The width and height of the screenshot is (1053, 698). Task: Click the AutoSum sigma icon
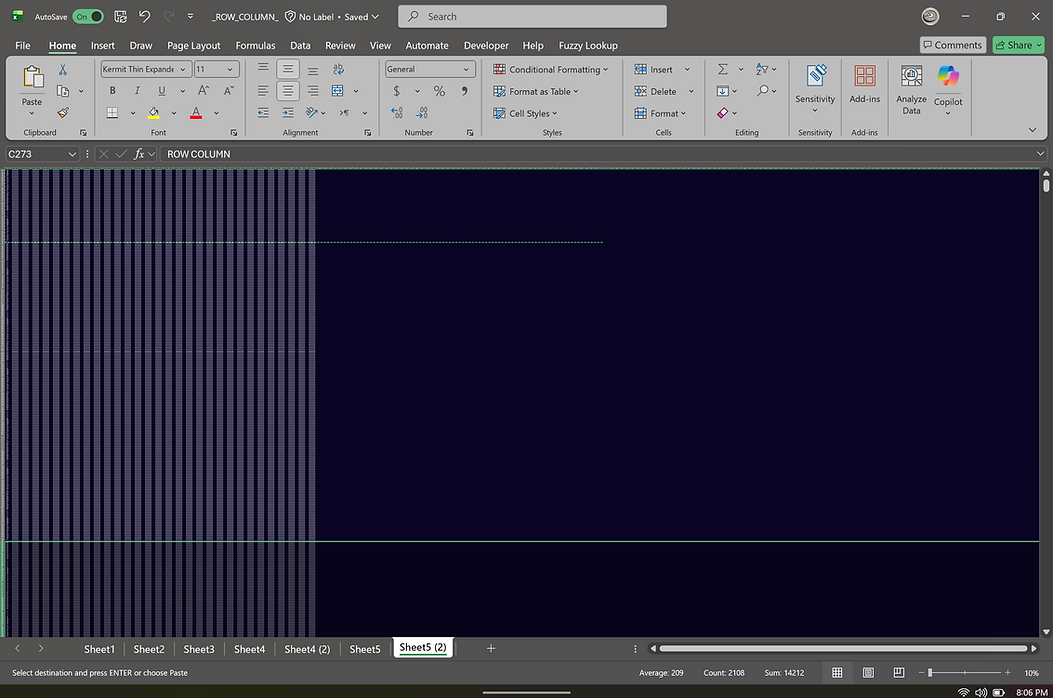[723, 70]
